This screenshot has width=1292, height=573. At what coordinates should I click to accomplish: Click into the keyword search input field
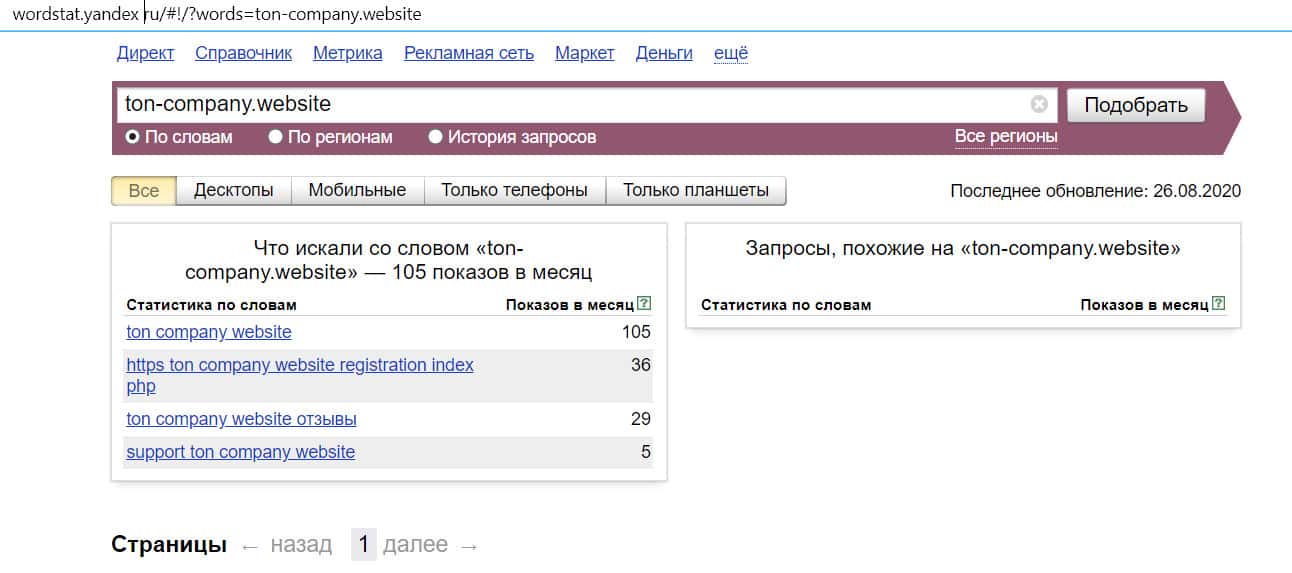tap(570, 104)
